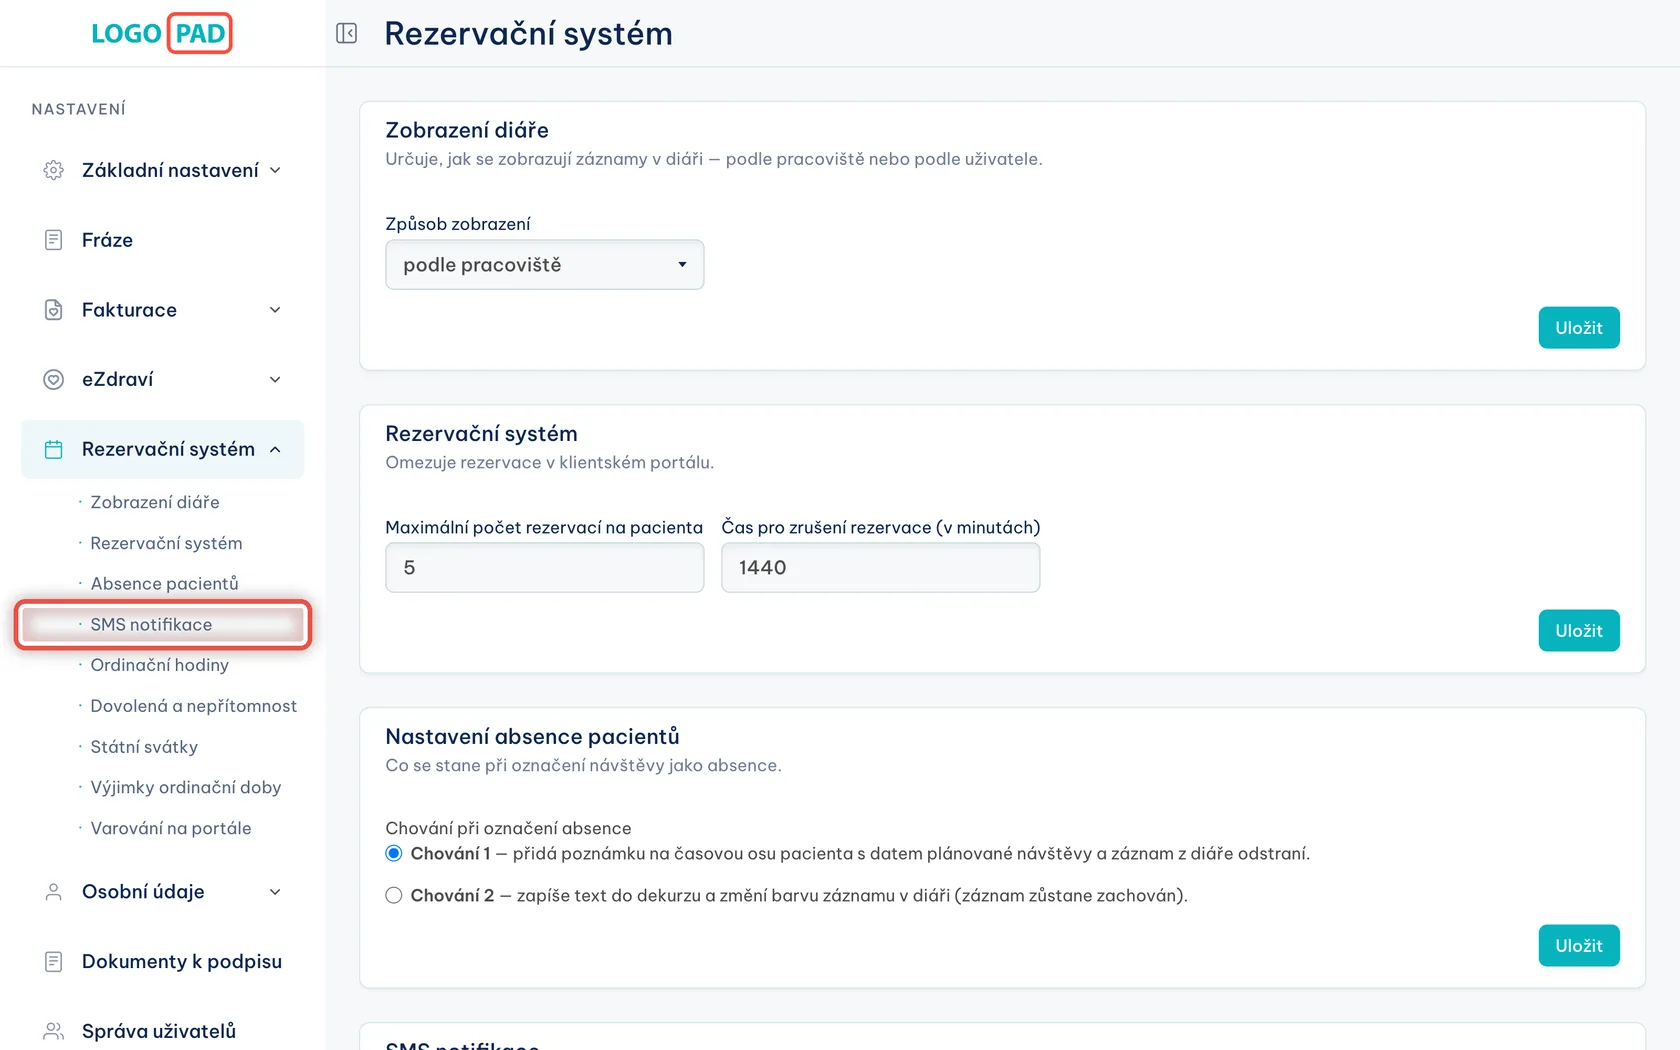The image size is (1680, 1050).
Task: Open the Způsob zobrazení dropdown
Action: tap(545, 265)
